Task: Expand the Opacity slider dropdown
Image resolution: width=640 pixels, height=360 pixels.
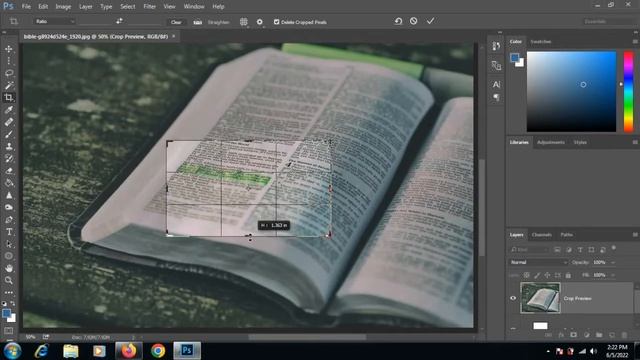Action: click(x=613, y=262)
